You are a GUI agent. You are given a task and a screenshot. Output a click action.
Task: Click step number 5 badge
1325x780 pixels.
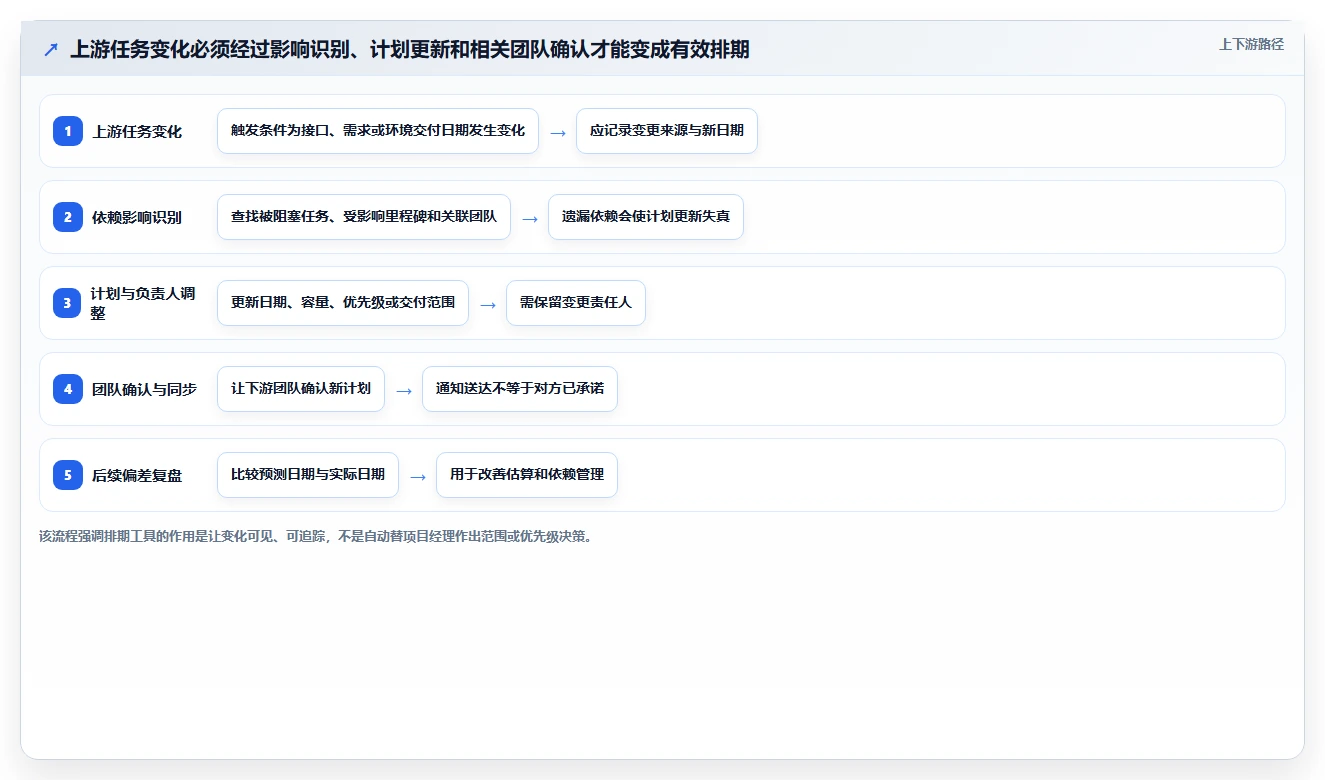click(68, 475)
